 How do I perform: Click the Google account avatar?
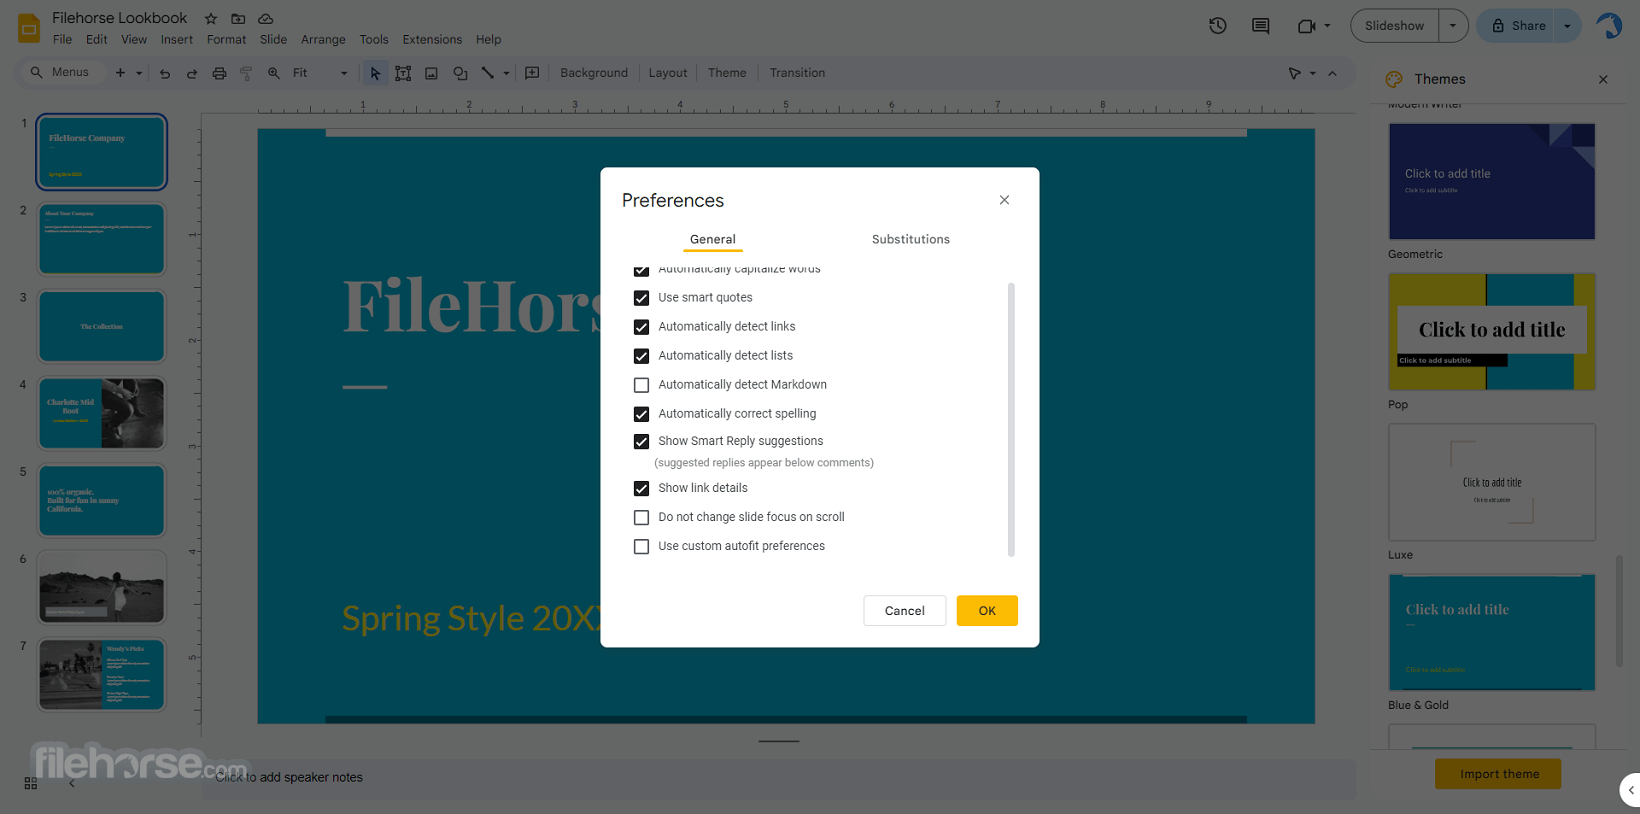(1609, 26)
